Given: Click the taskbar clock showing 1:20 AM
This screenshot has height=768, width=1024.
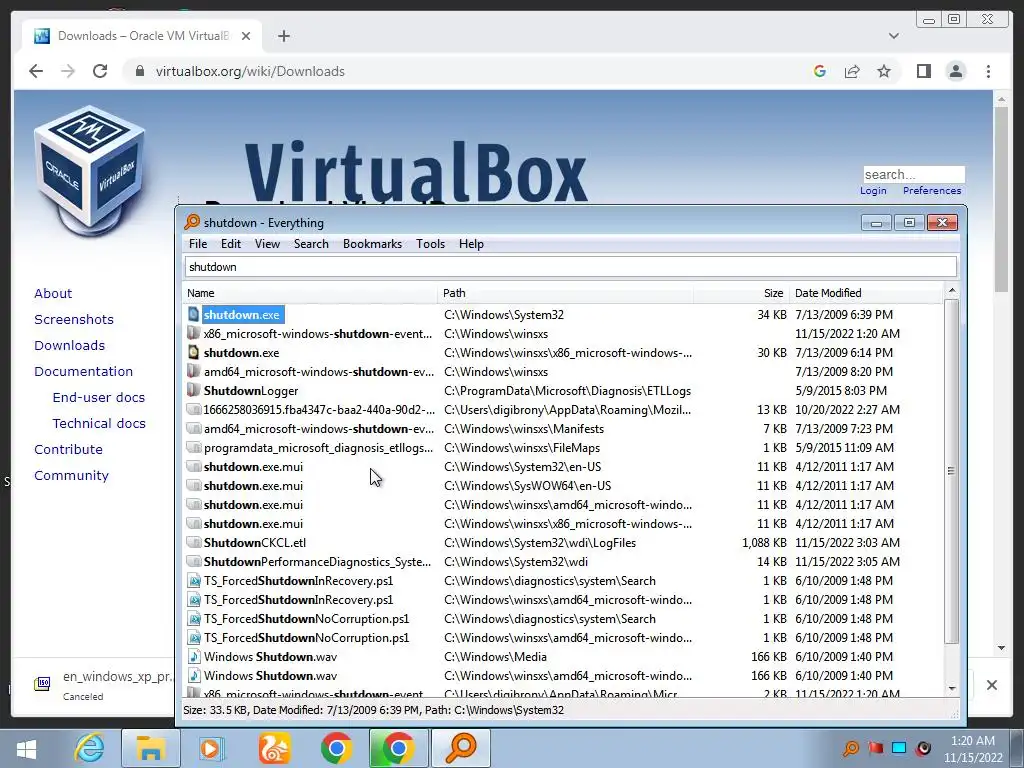Looking at the screenshot, I should (x=973, y=749).
